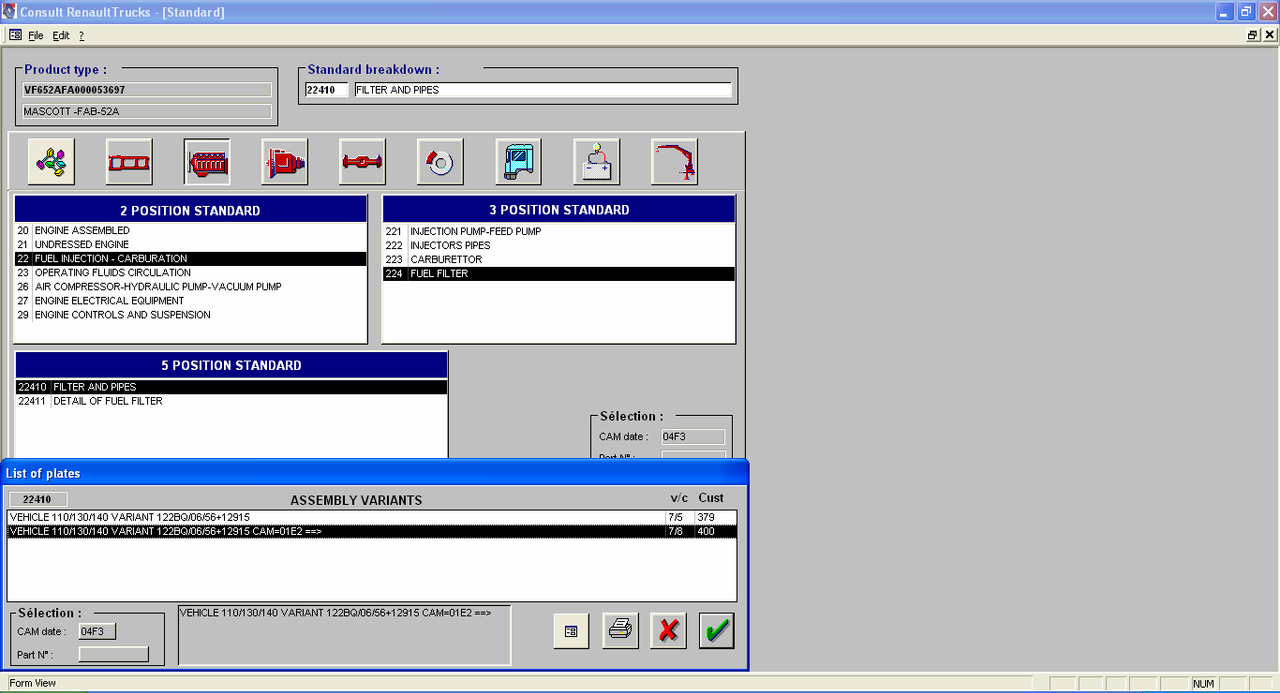
Task: Open the Edit menu
Action: point(61,35)
